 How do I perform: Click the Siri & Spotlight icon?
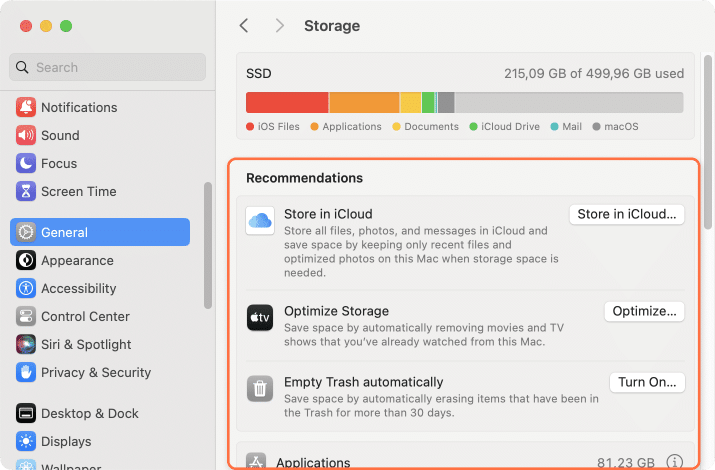point(26,344)
